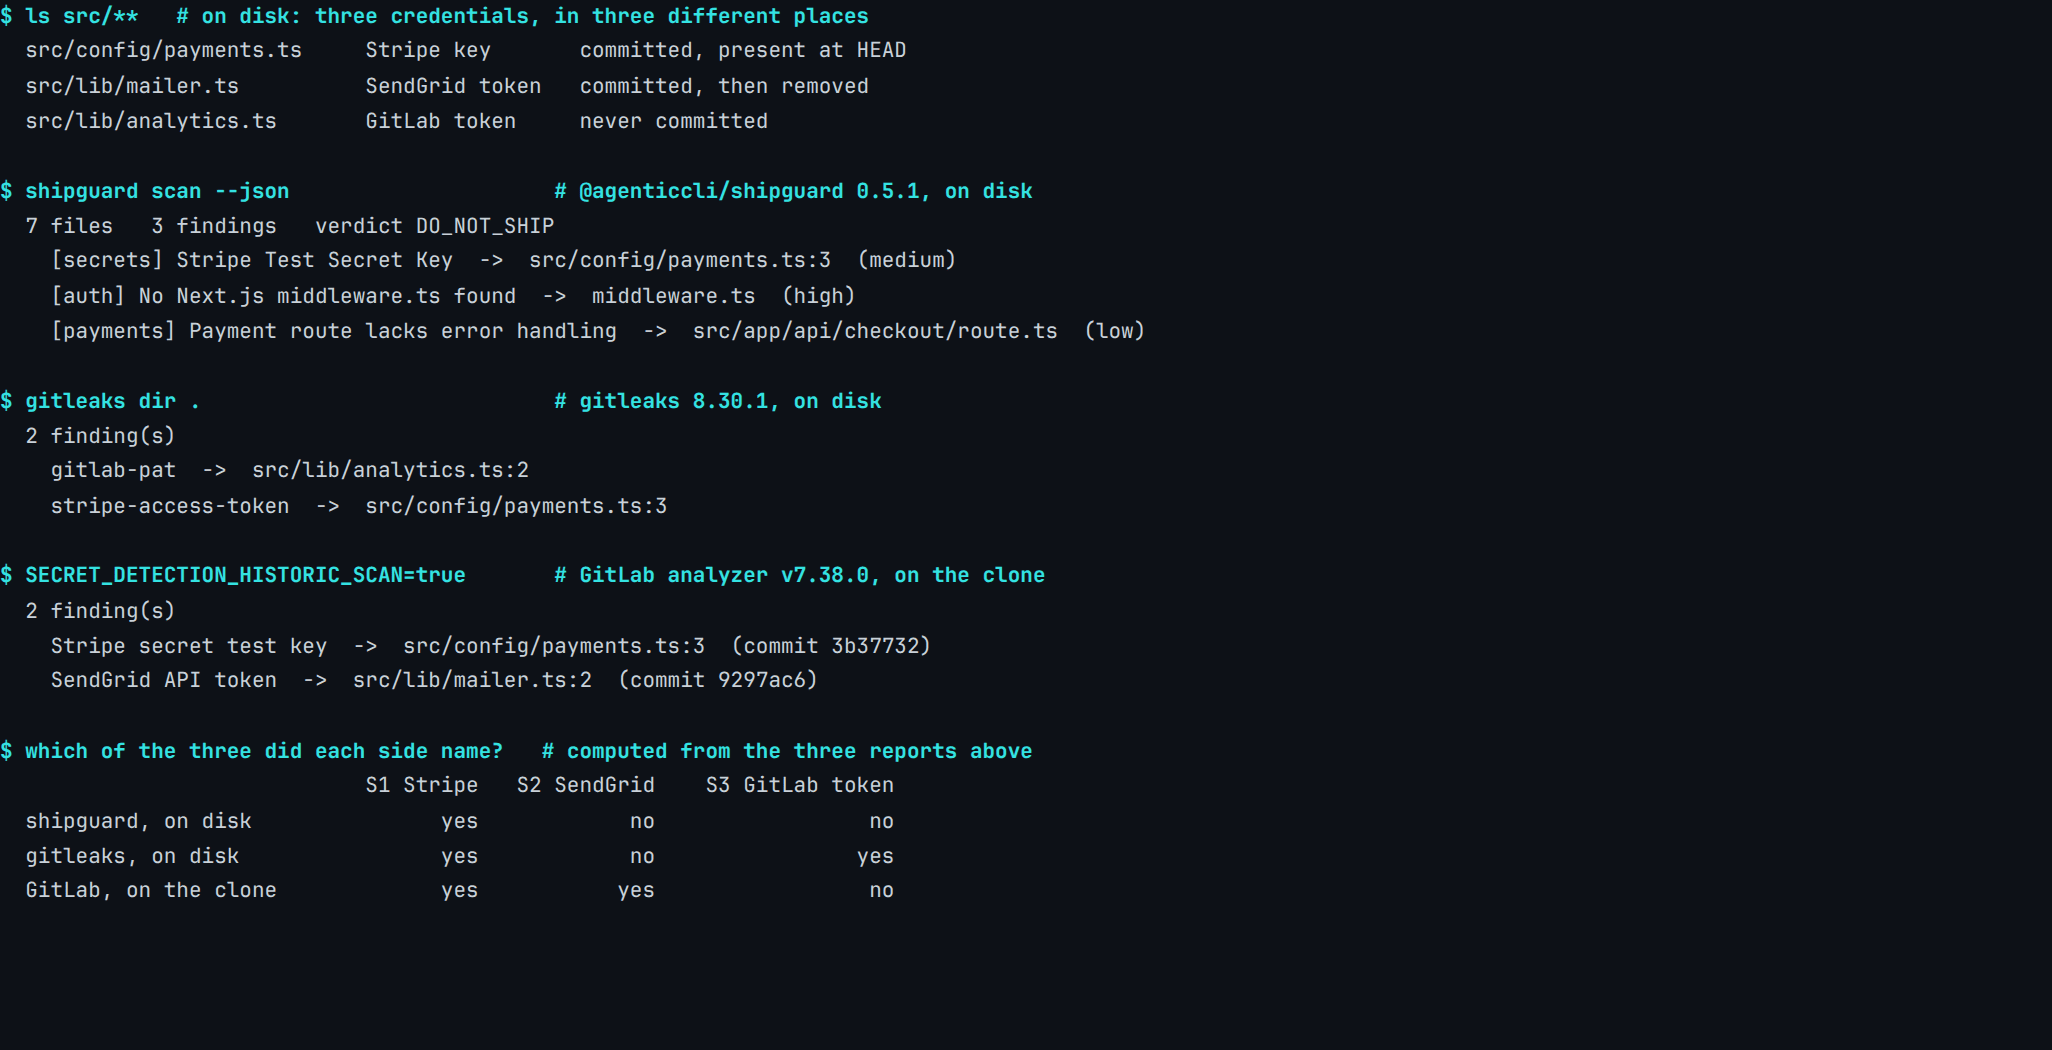Viewport: 2052px width, 1050px height.
Task: Click 'yes' under S3 in gitleaks row
Action: [x=876, y=856]
